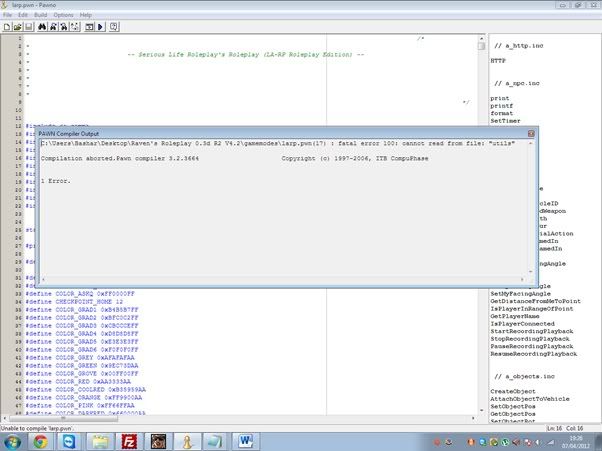Image resolution: width=602 pixels, height=451 pixels.
Task: Click the '1 Error.' line in compiler output
Action: tap(56, 181)
